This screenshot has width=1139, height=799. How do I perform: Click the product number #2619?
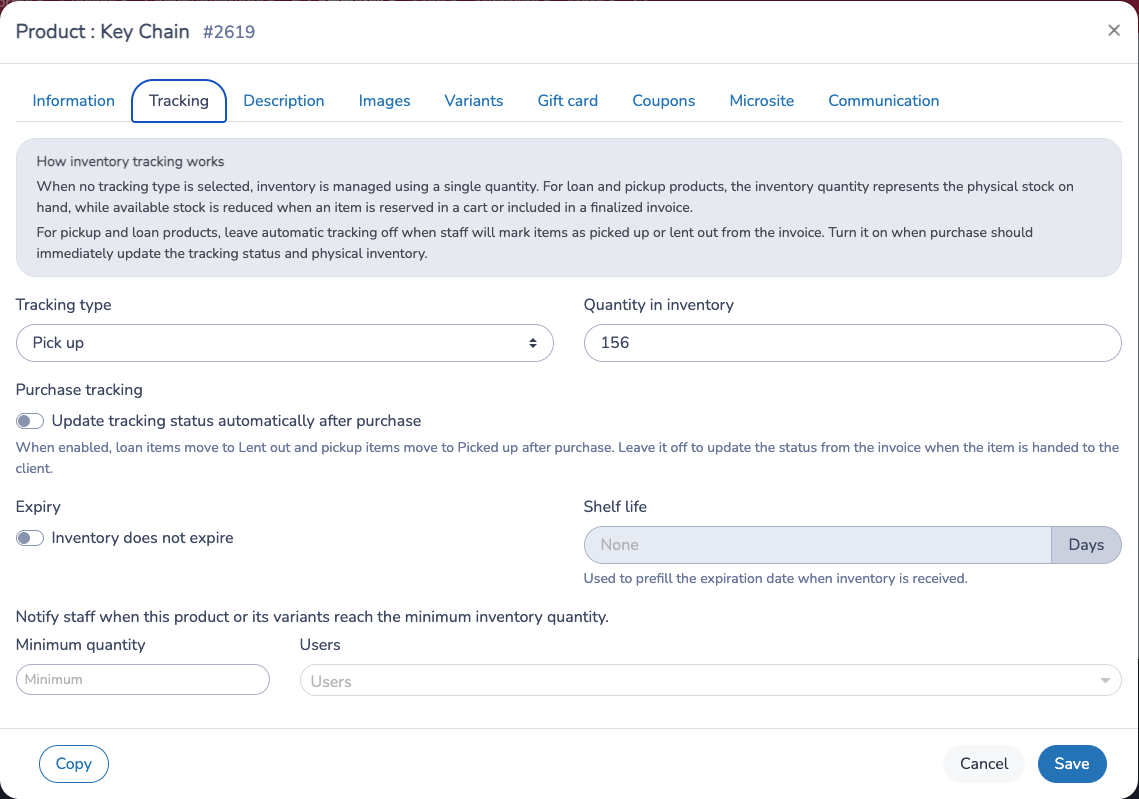[x=229, y=32]
